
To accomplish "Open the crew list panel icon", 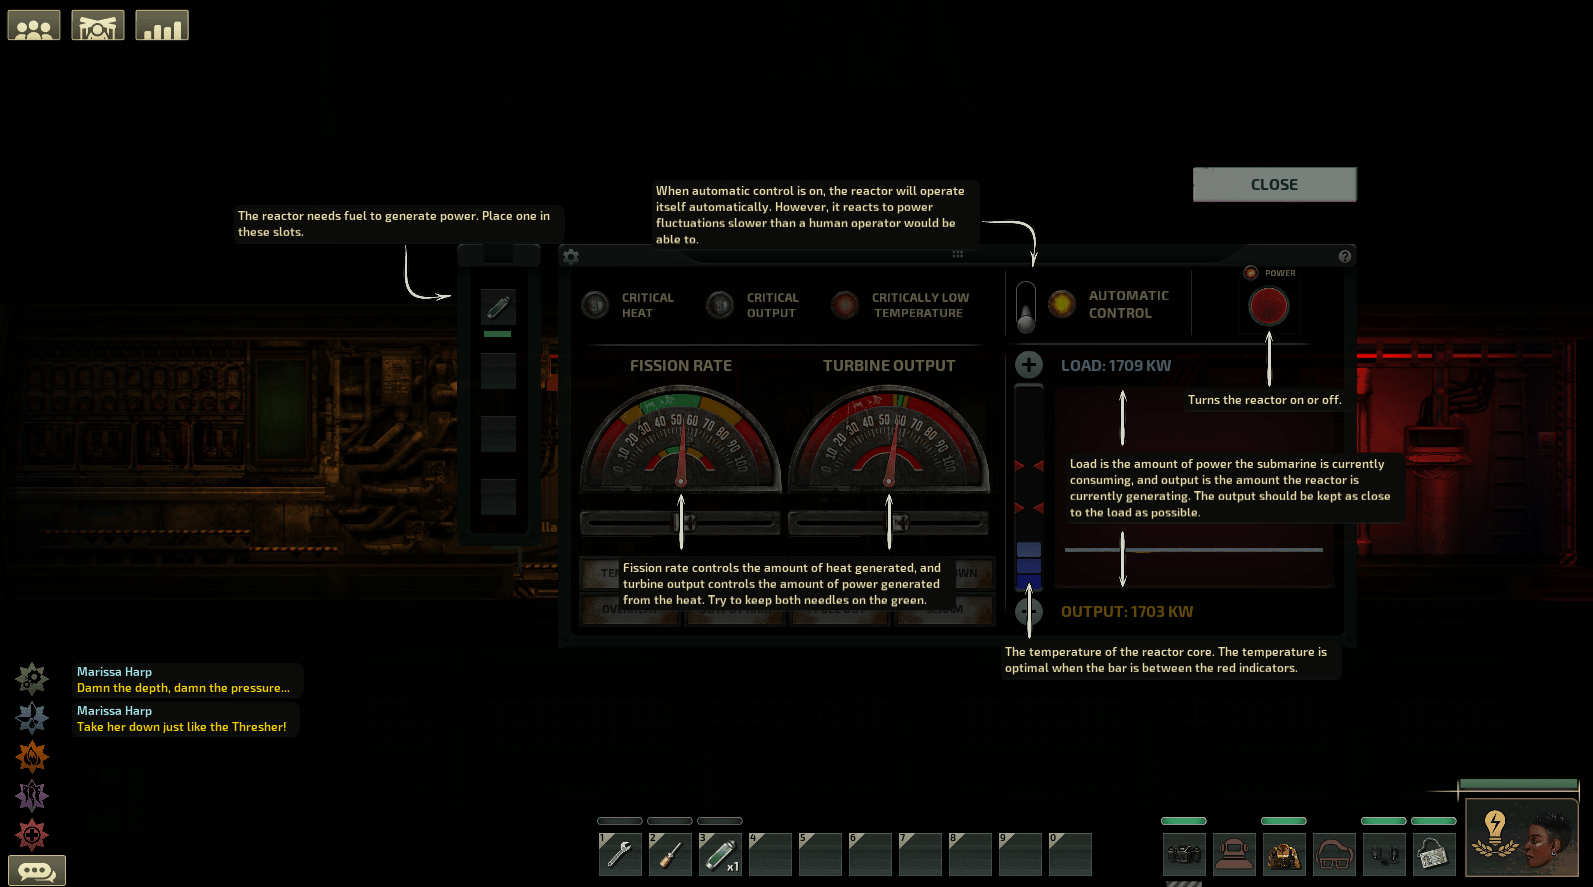I will click(34, 26).
